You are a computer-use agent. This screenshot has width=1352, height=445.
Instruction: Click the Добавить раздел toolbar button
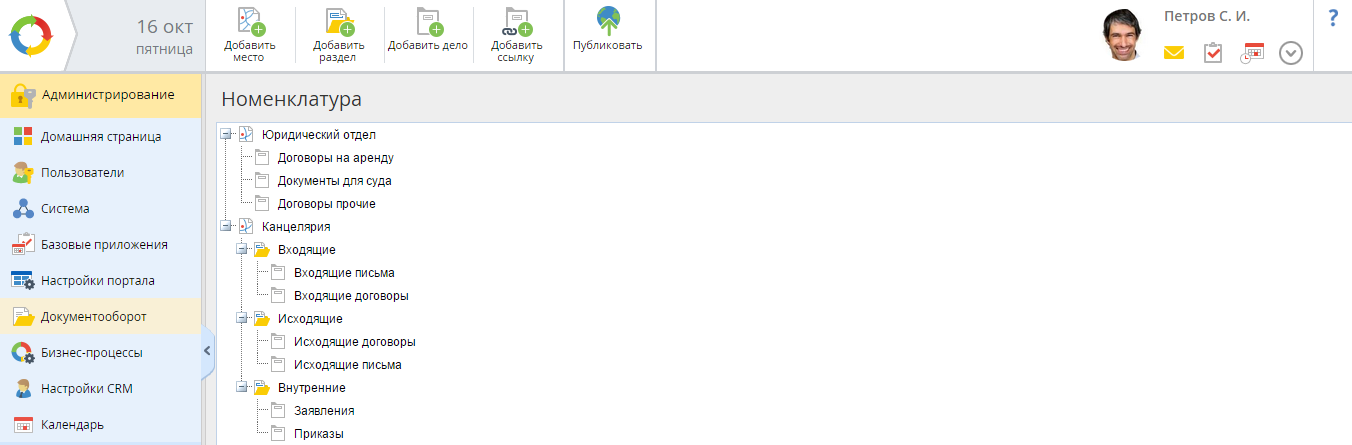pyautogui.click(x=339, y=36)
